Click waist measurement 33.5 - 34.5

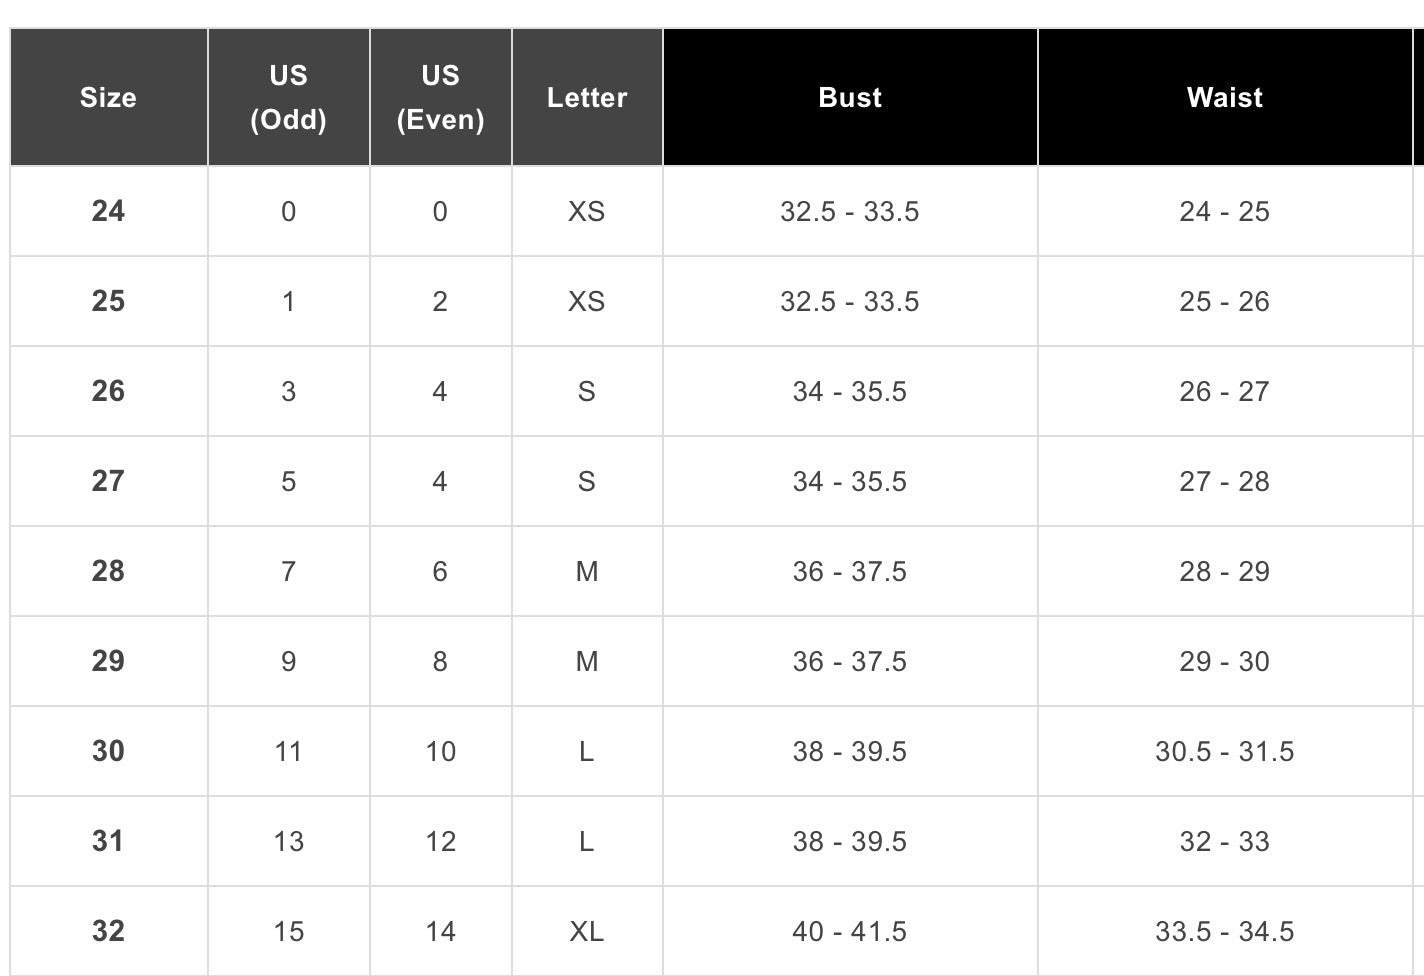click(x=1224, y=931)
